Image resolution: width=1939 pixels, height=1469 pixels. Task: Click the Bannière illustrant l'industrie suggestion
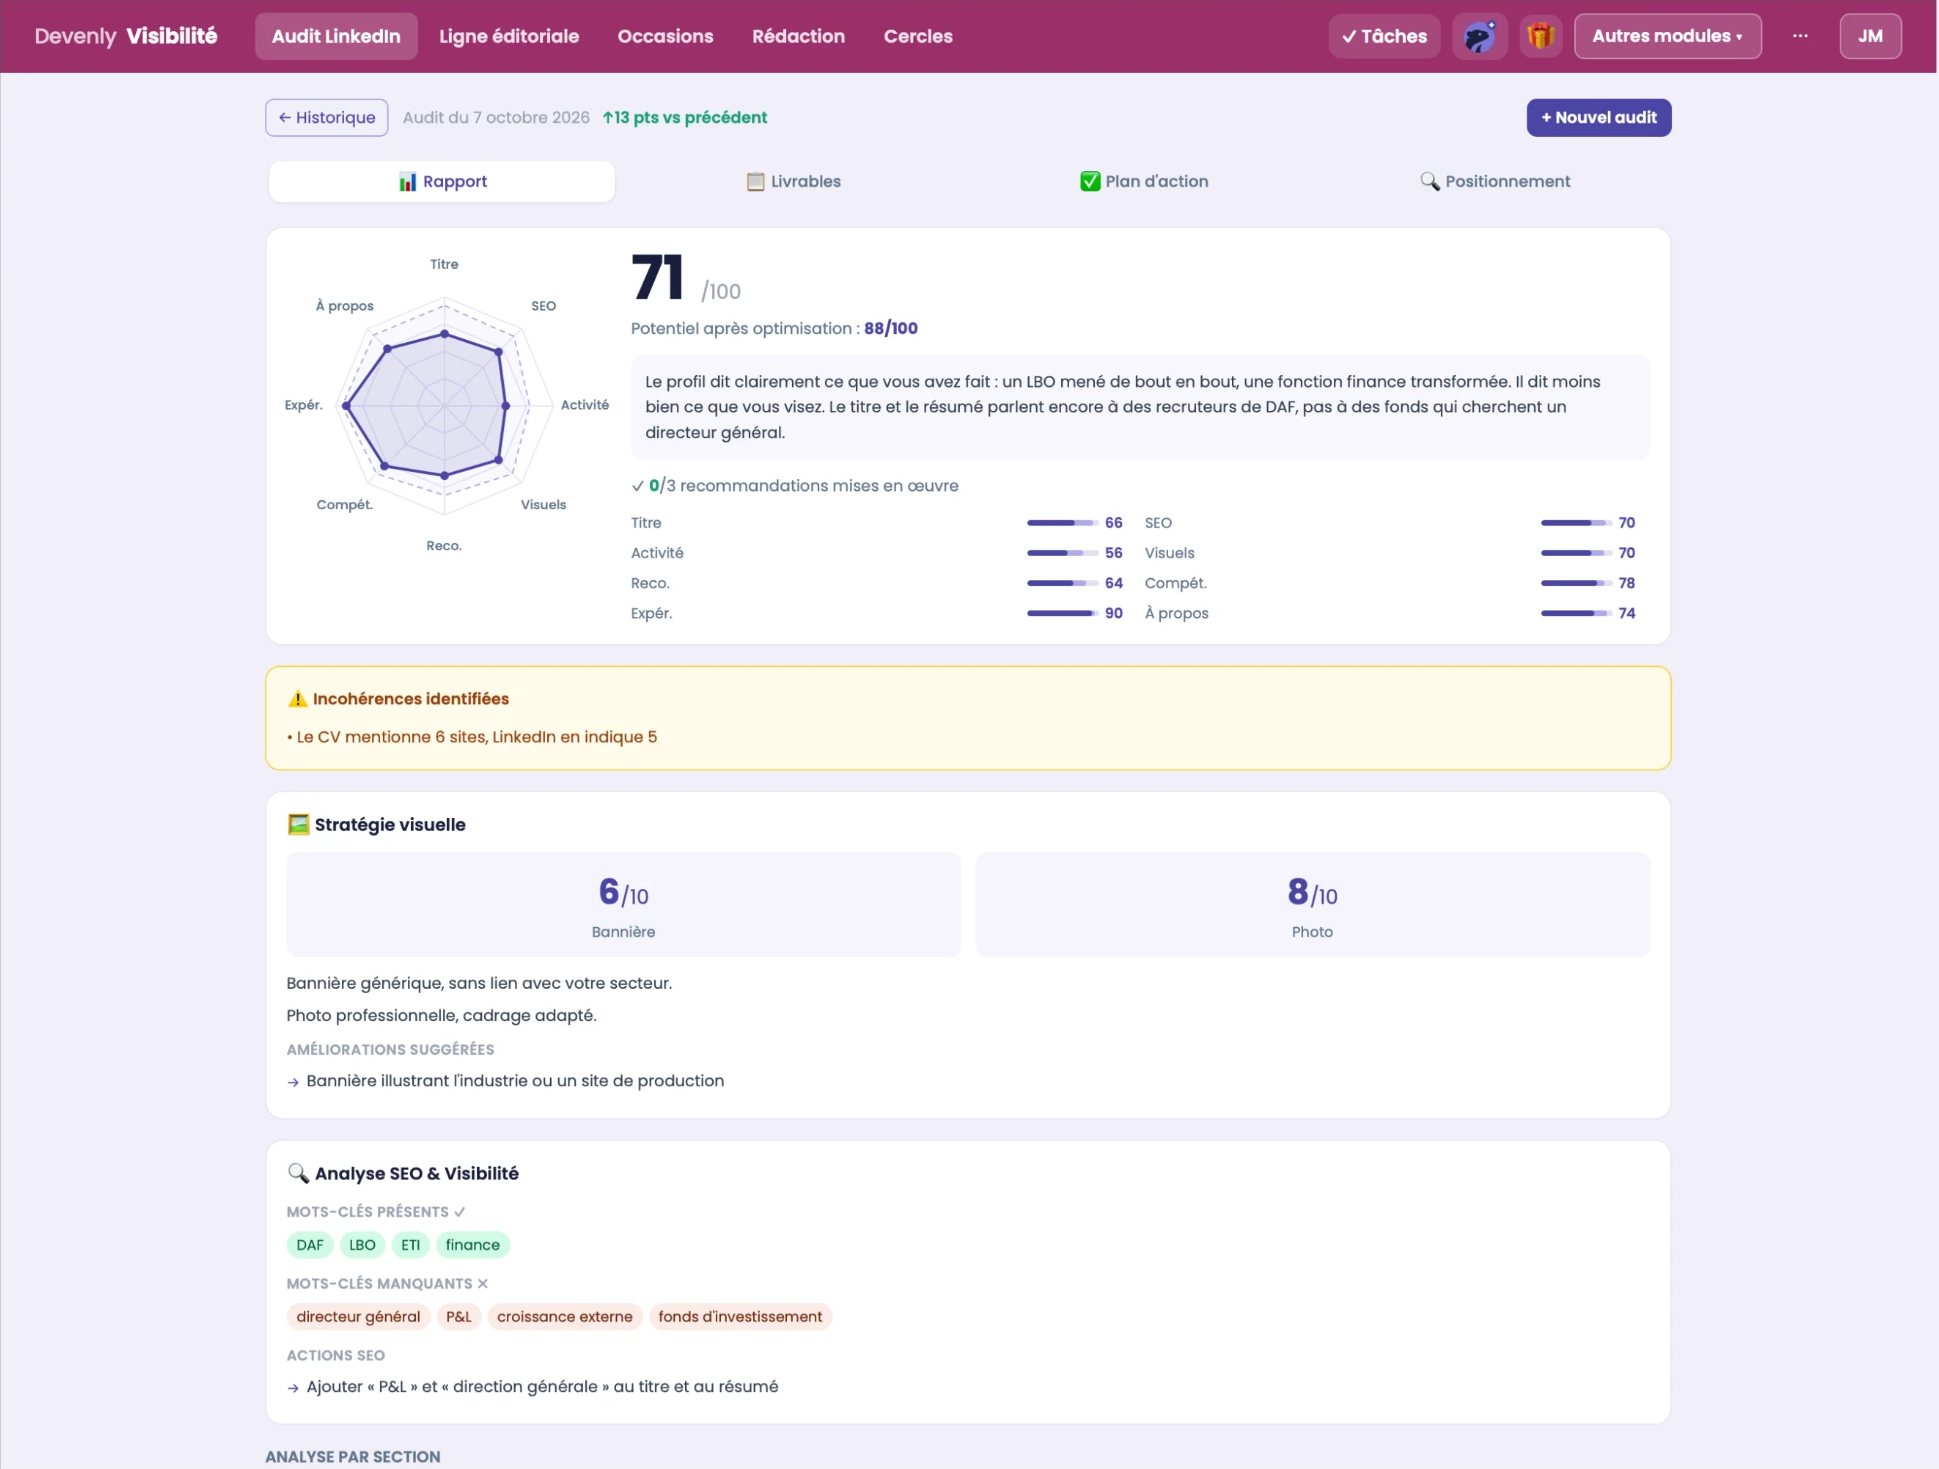[505, 1081]
